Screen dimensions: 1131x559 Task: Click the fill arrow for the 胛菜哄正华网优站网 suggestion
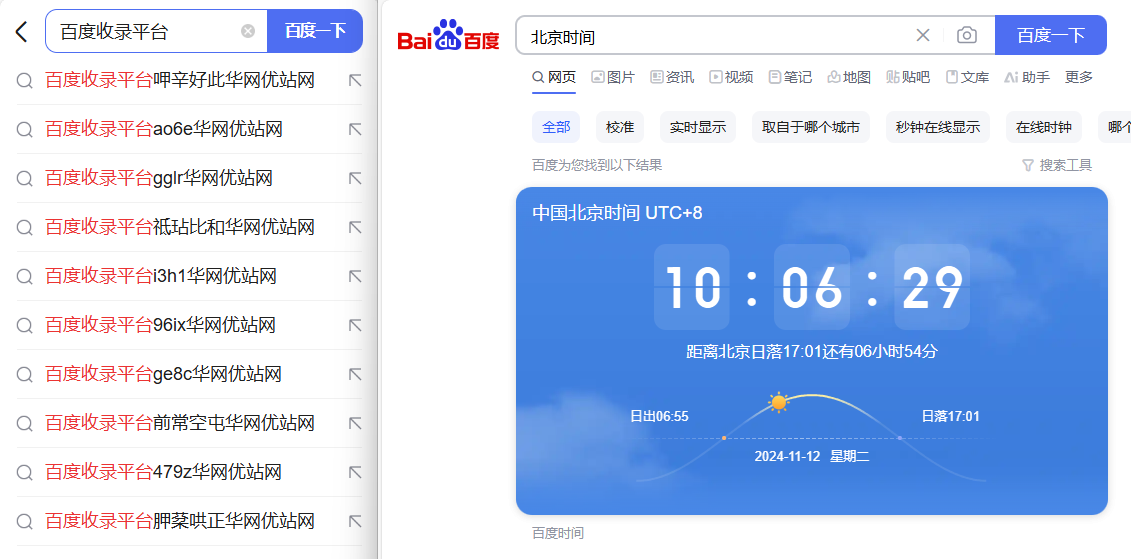click(355, 521)
